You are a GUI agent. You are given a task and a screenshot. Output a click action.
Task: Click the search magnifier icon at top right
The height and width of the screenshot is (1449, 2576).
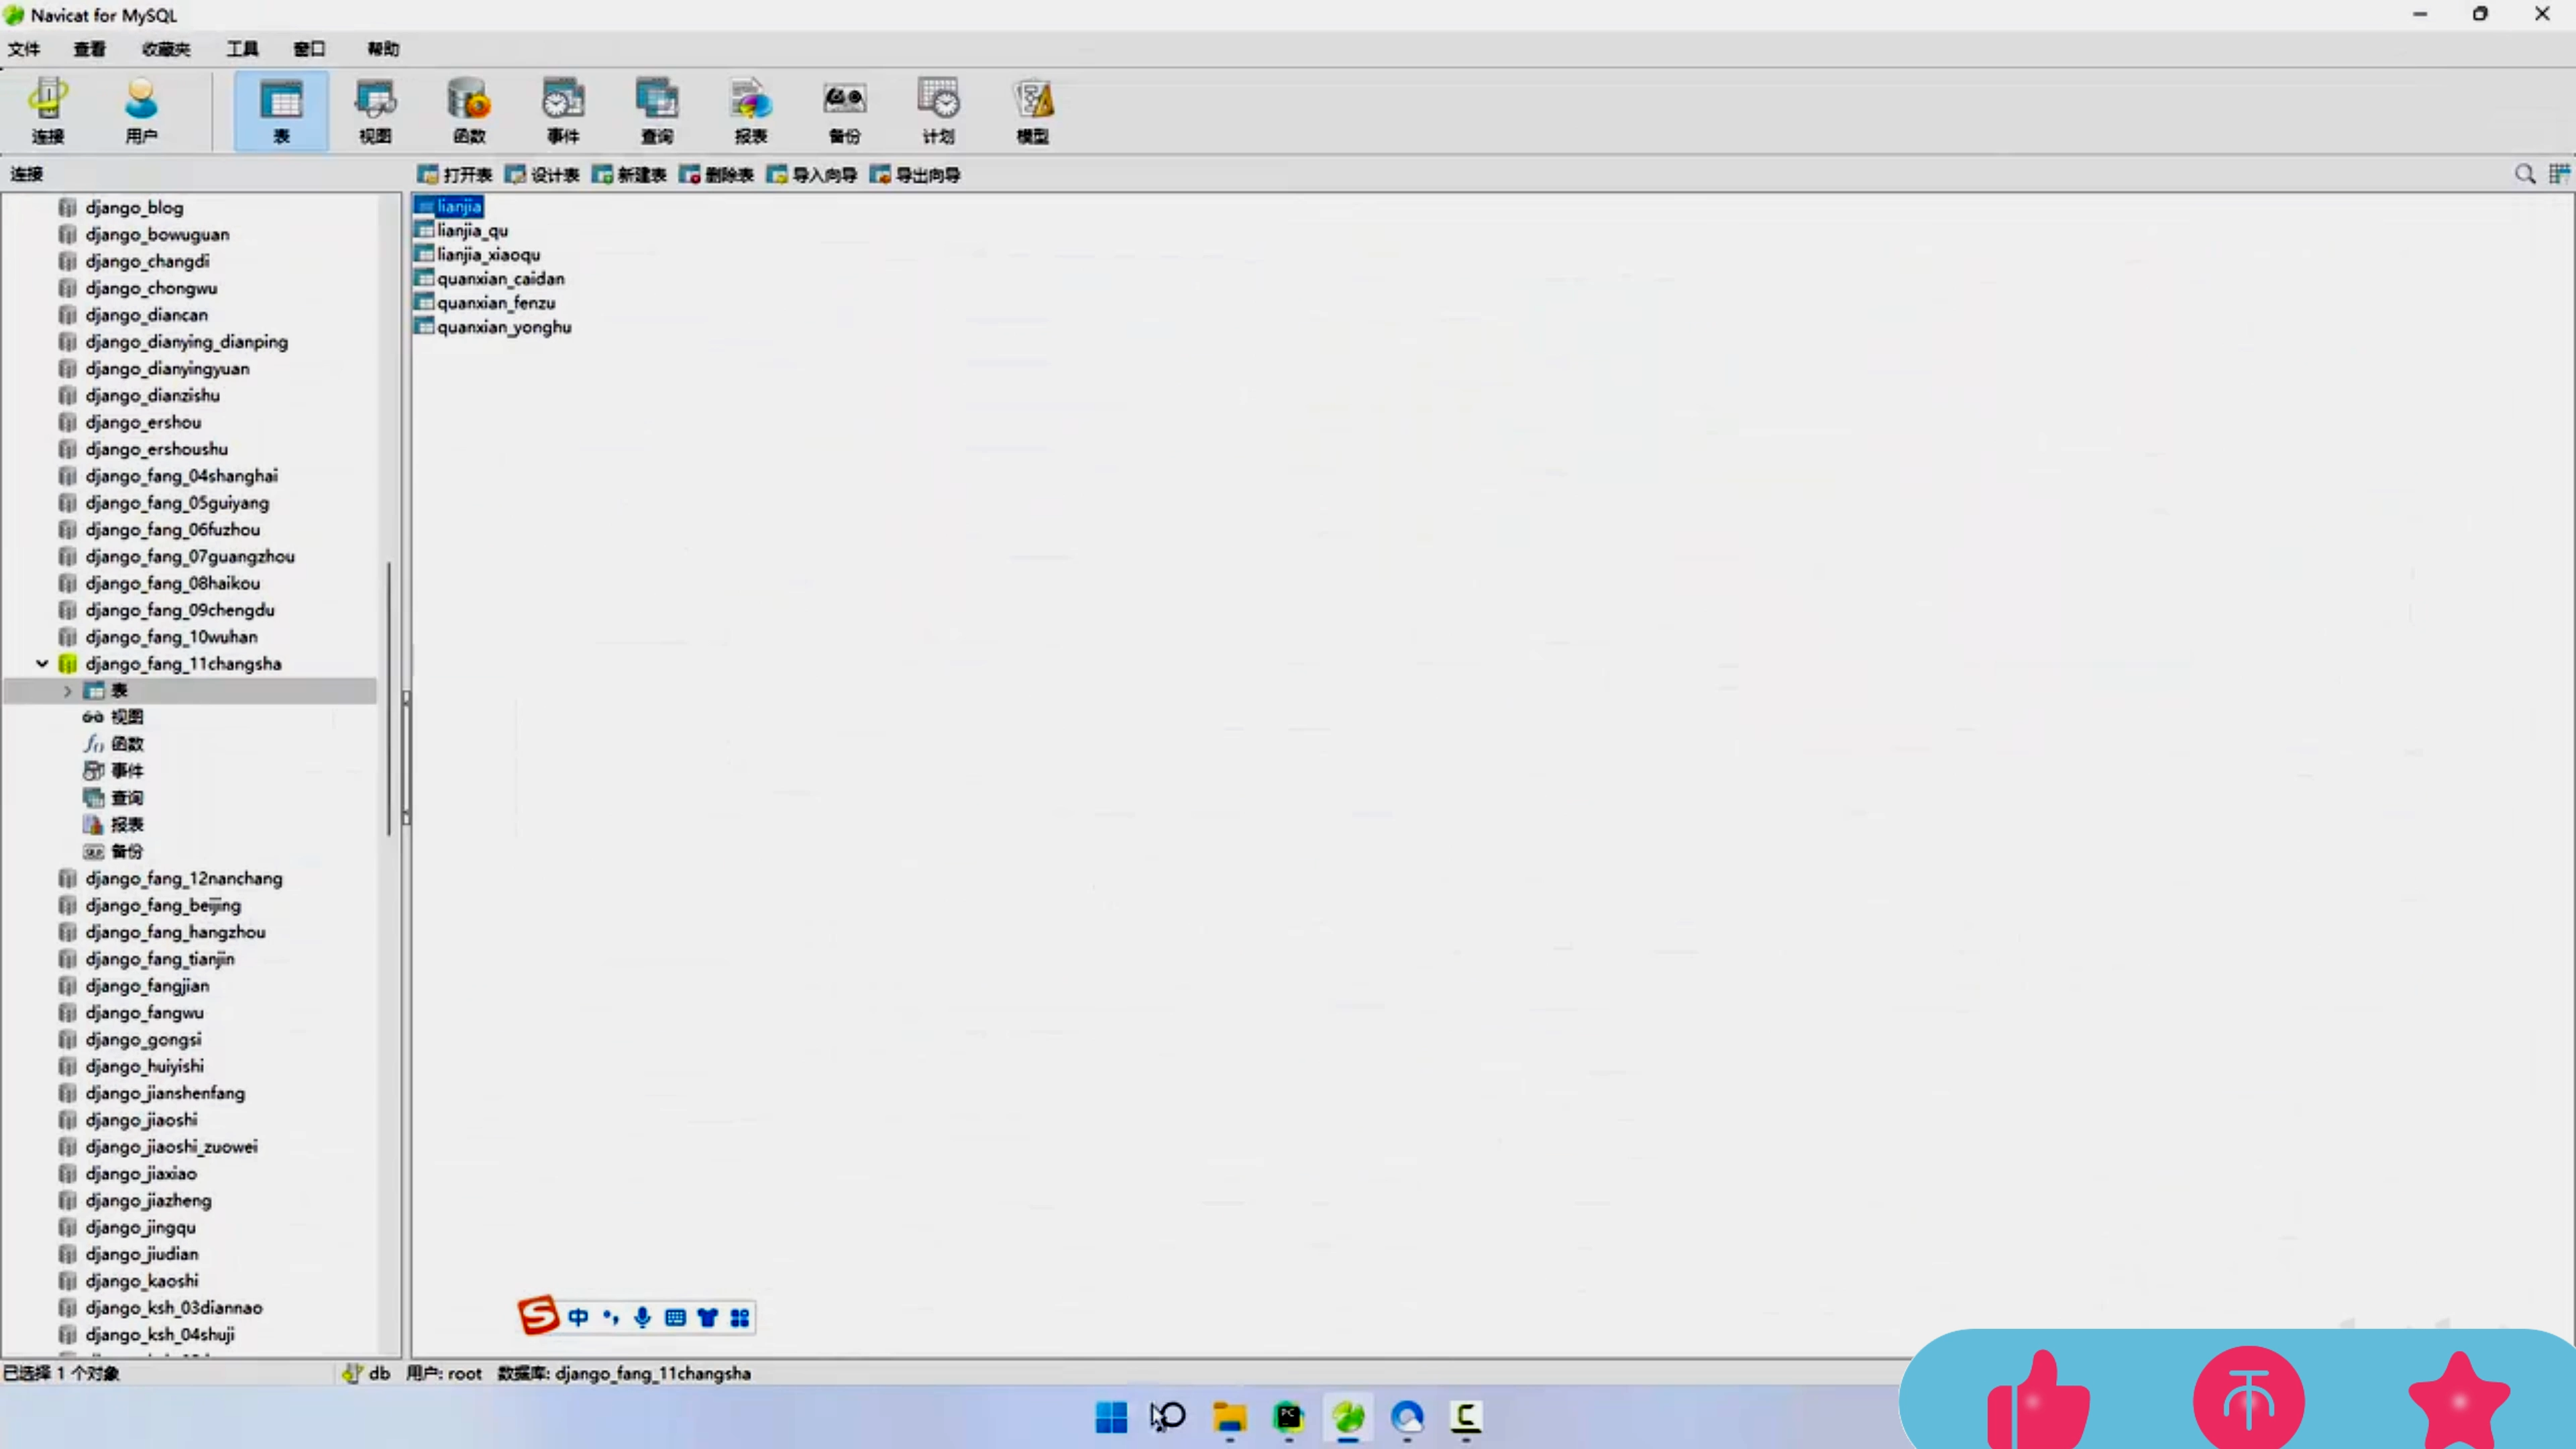pyautogui.click(x=2524, y=175)
